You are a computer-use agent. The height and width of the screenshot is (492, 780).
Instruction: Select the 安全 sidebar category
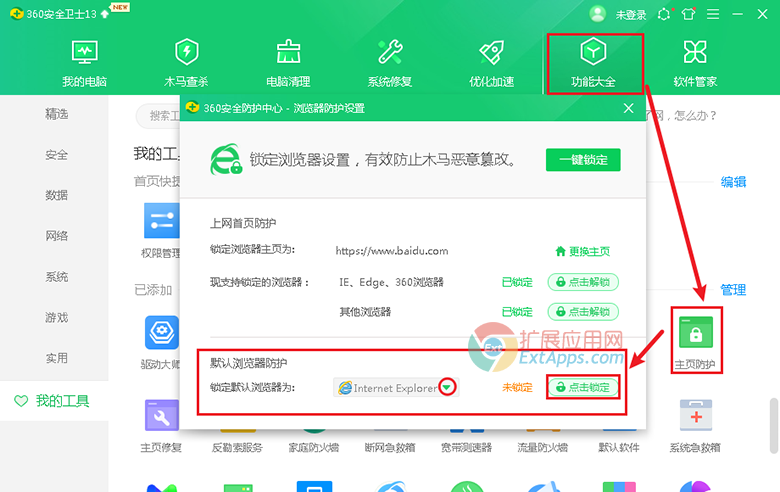click(56, 155)
